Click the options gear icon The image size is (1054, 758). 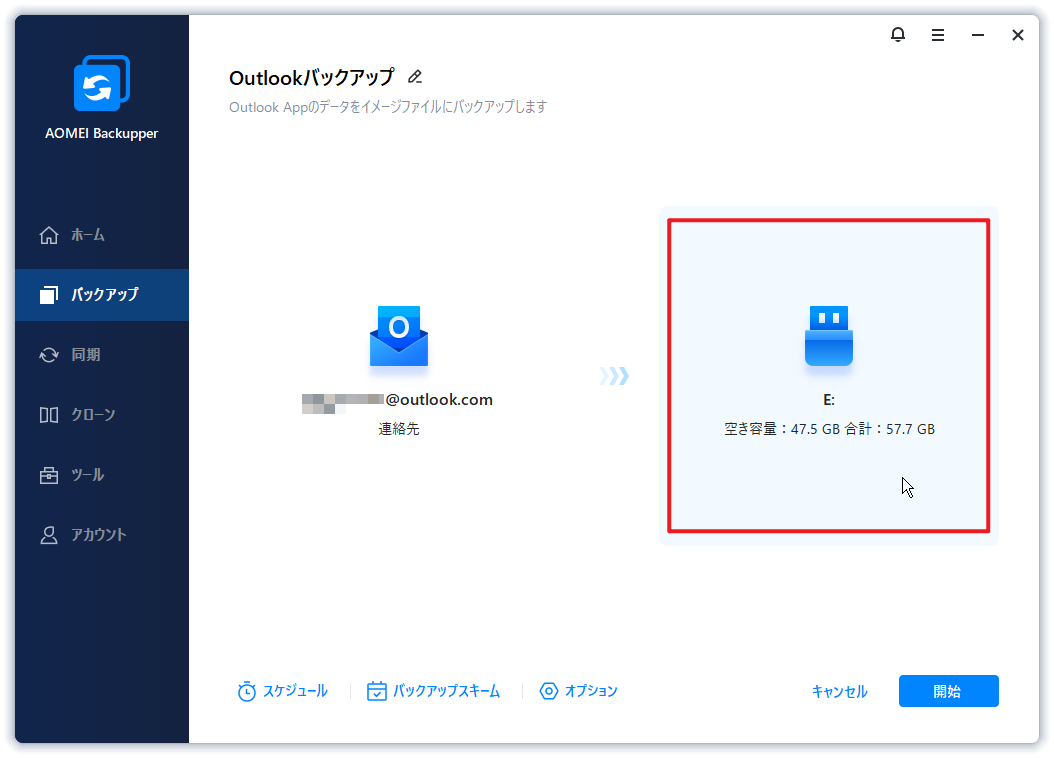[549, 691]
